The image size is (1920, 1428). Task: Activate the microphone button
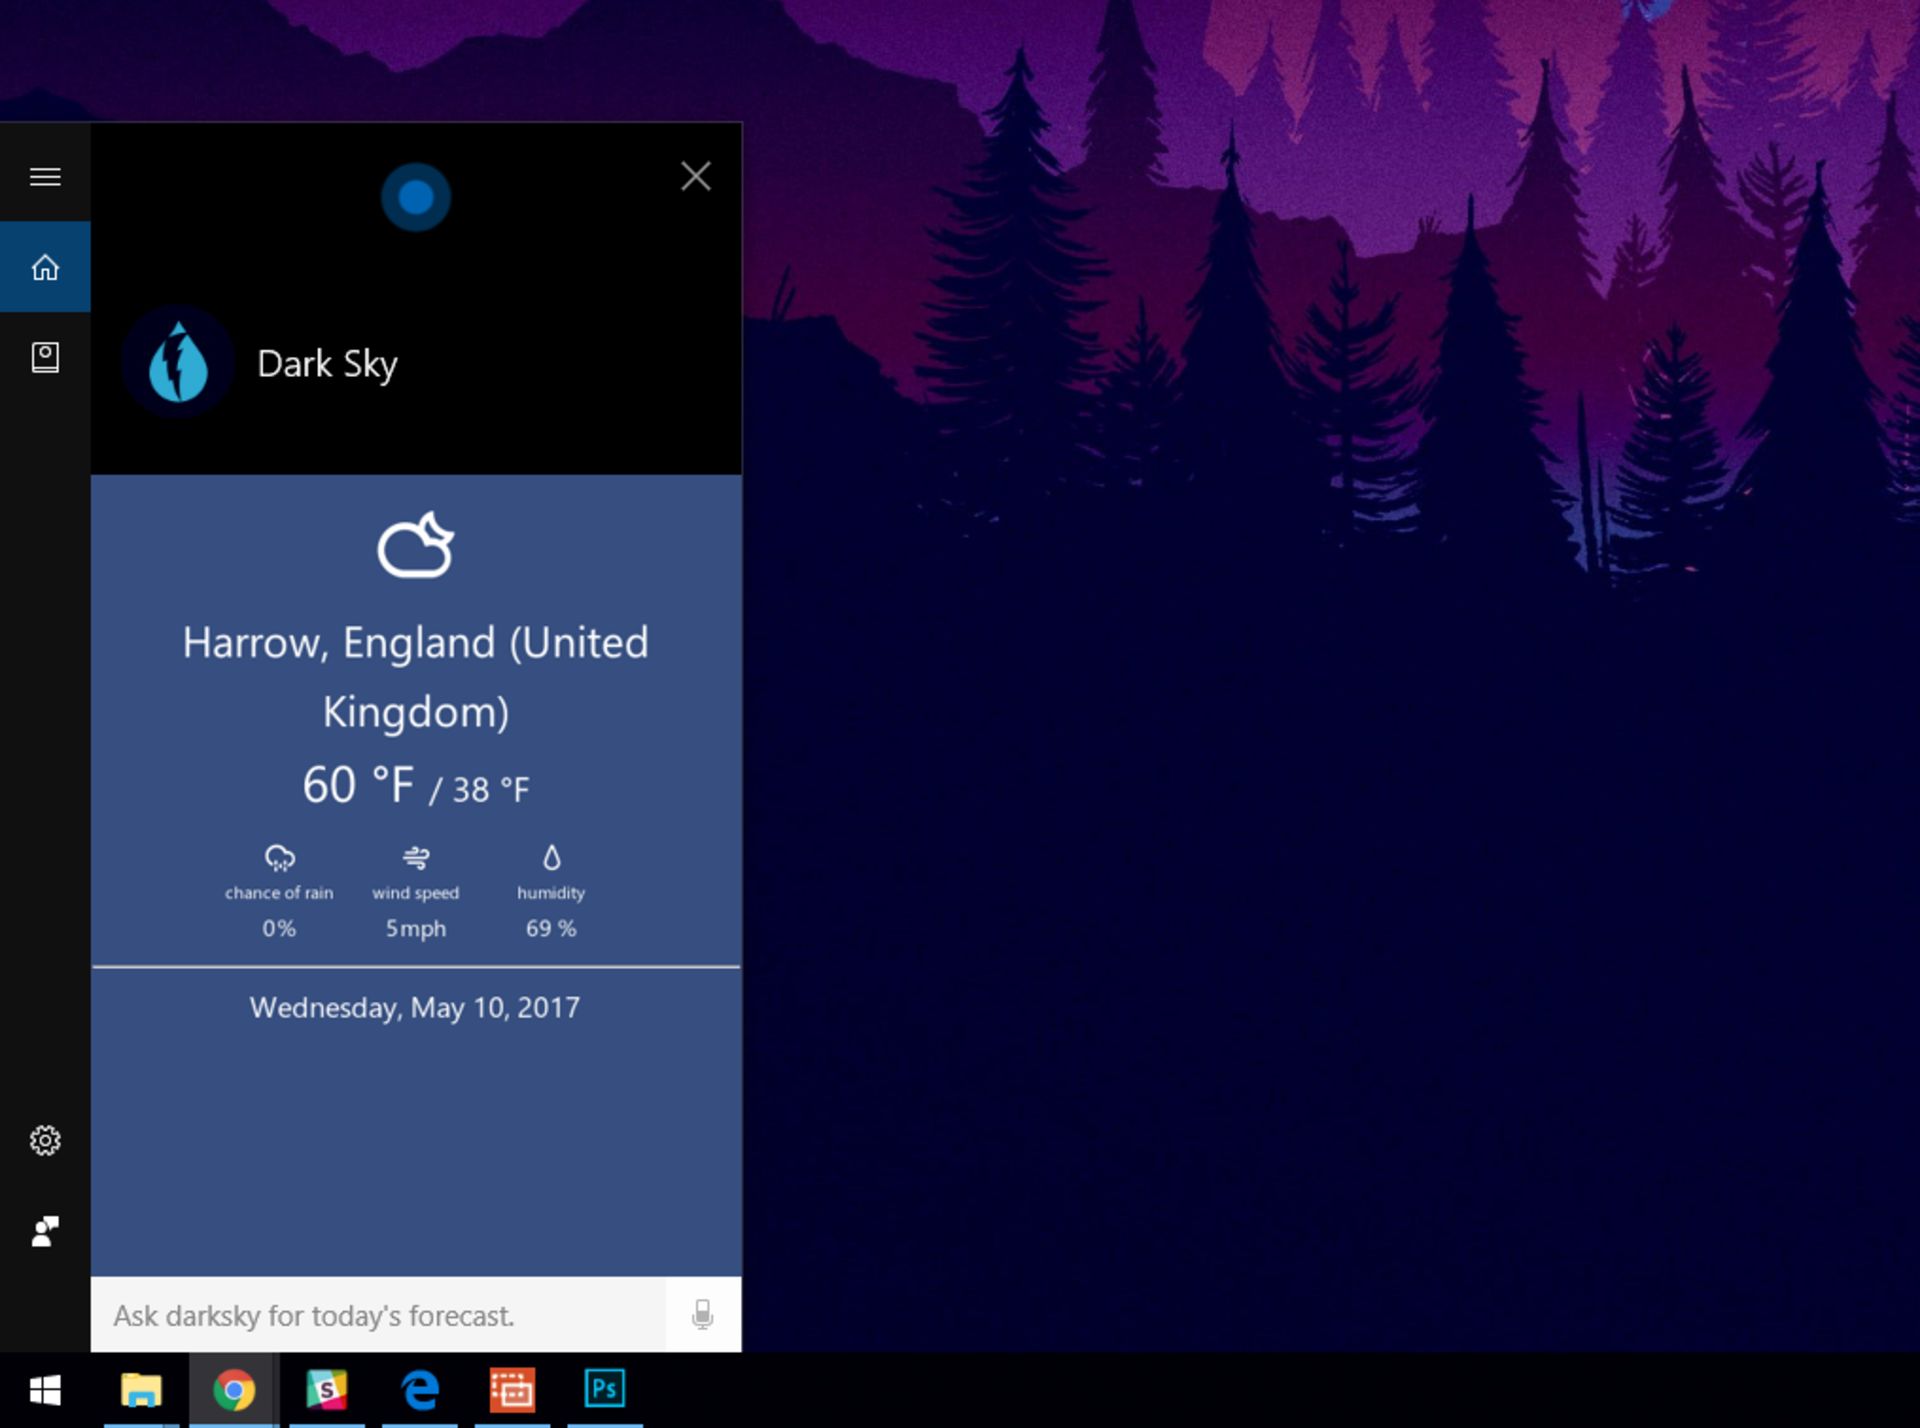coord(703,1315)
